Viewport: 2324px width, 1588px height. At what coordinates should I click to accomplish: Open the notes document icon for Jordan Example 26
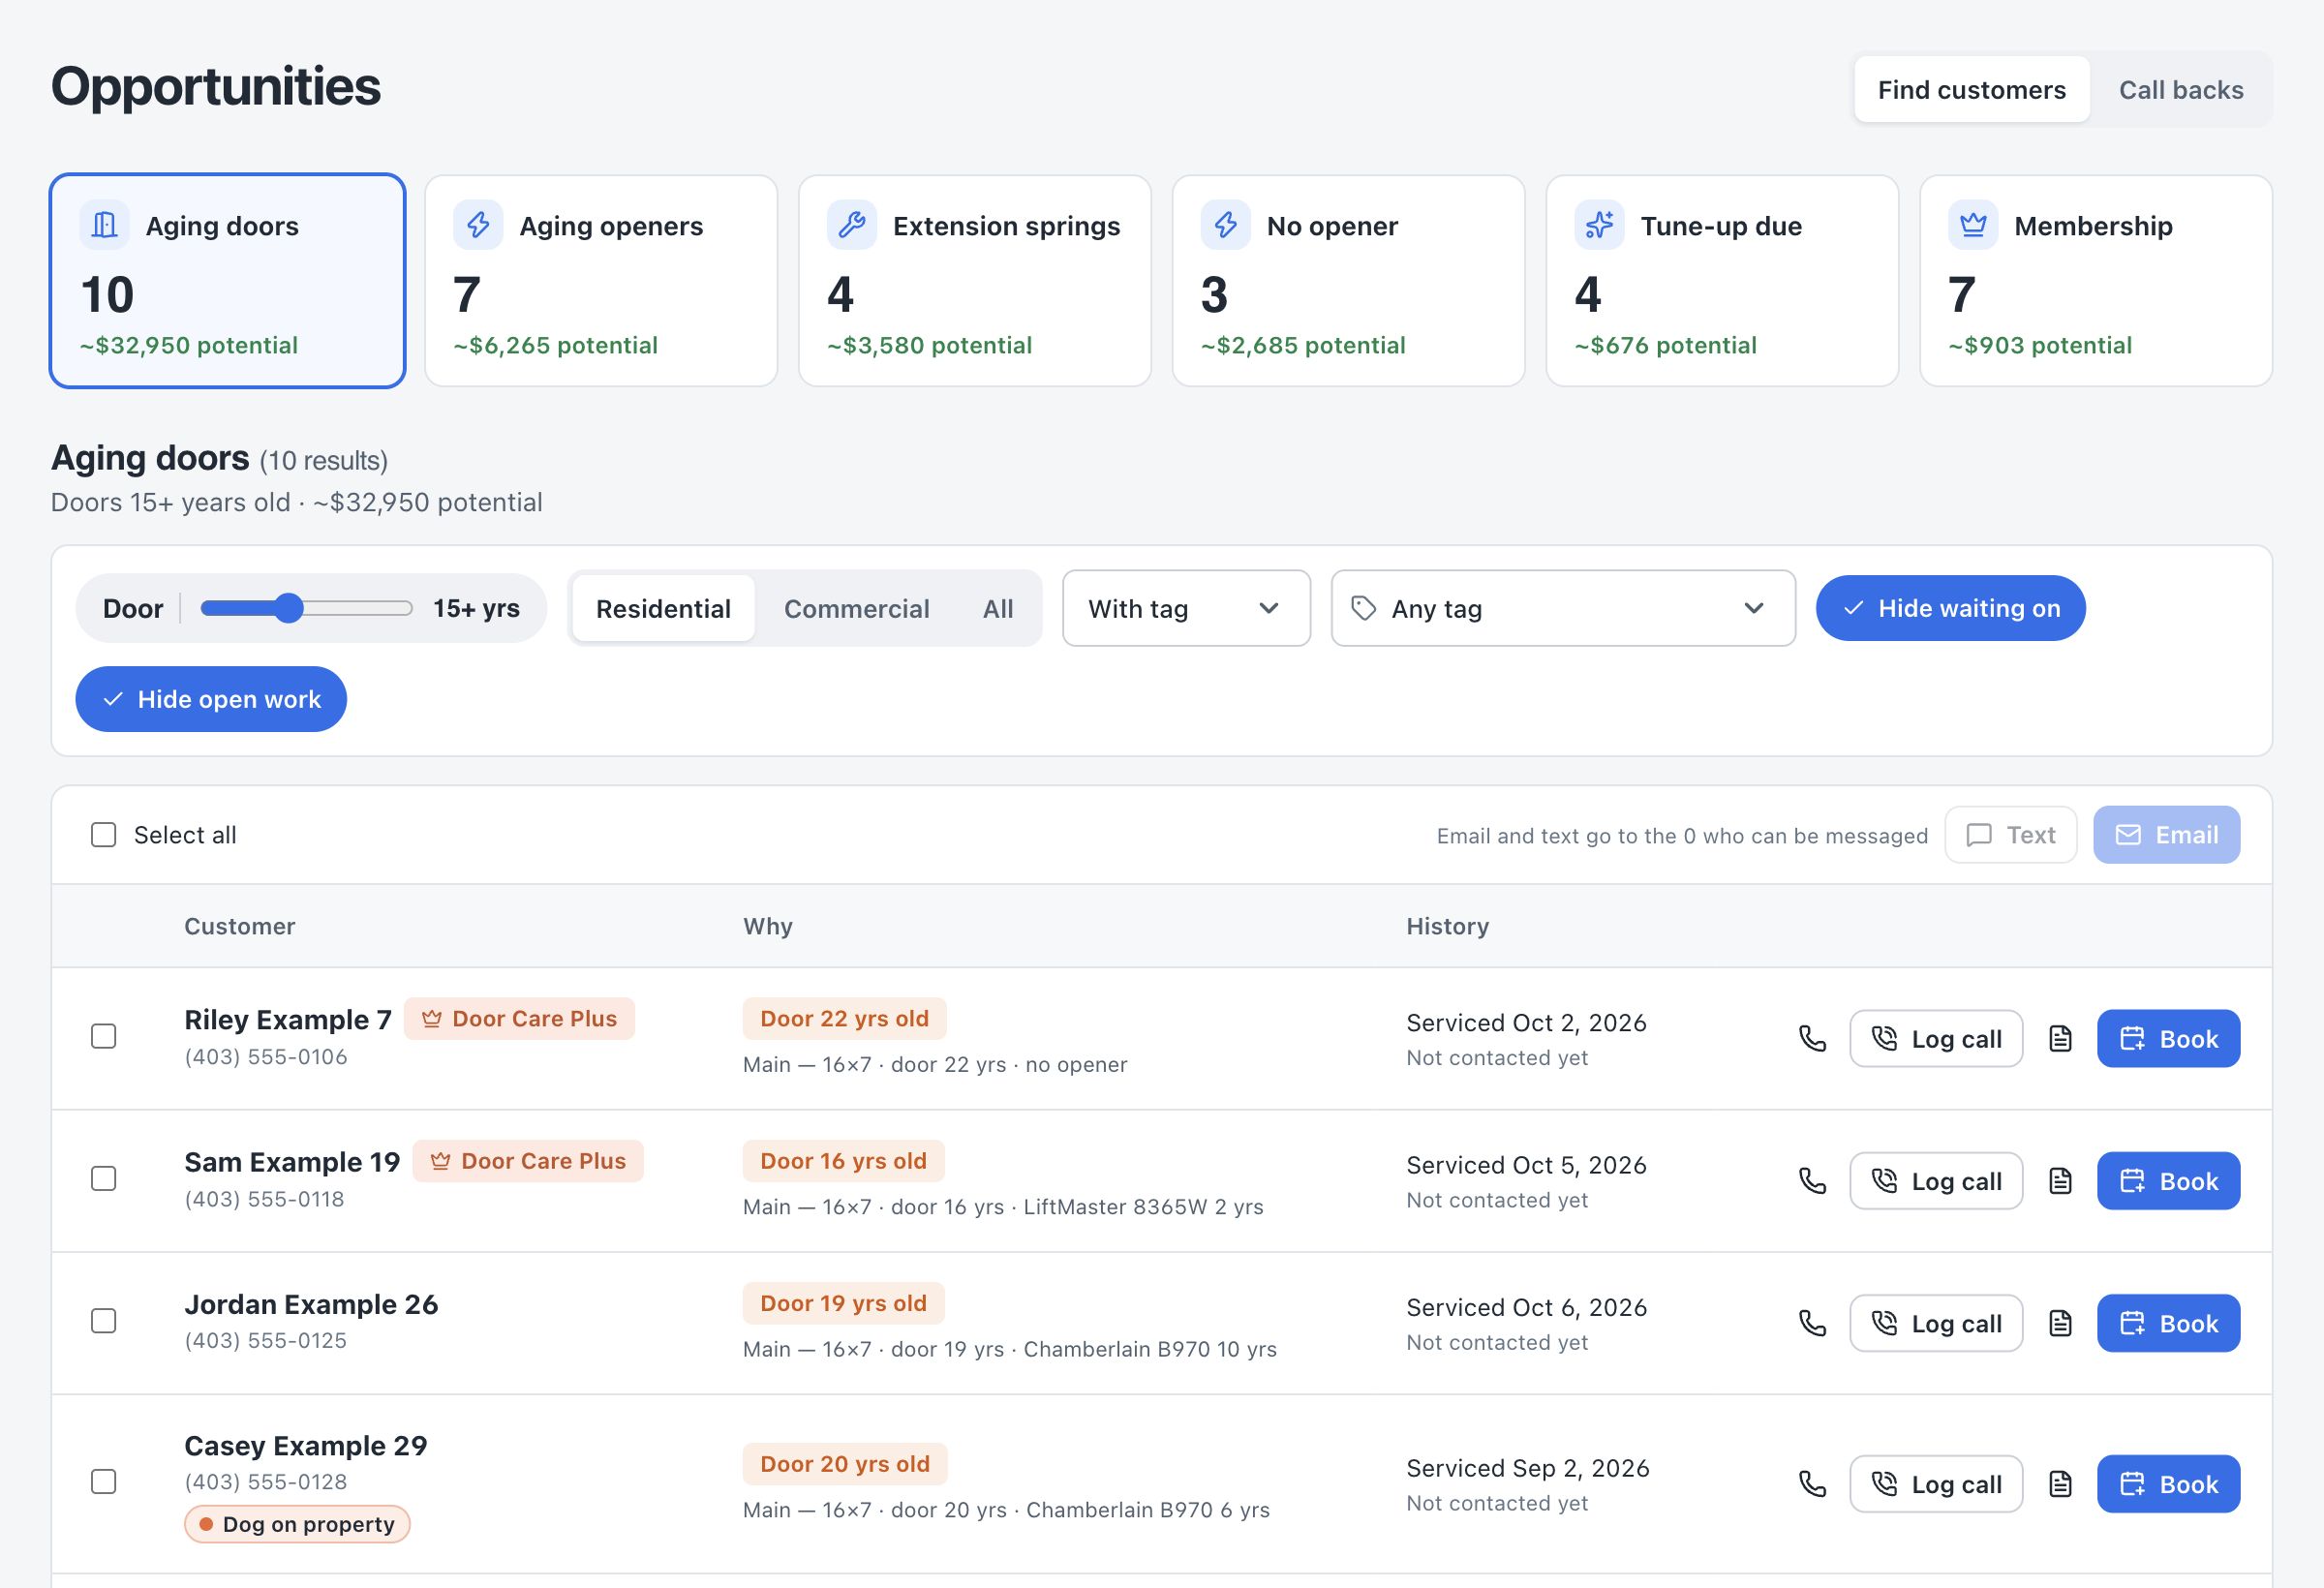pos(2060,1323)
